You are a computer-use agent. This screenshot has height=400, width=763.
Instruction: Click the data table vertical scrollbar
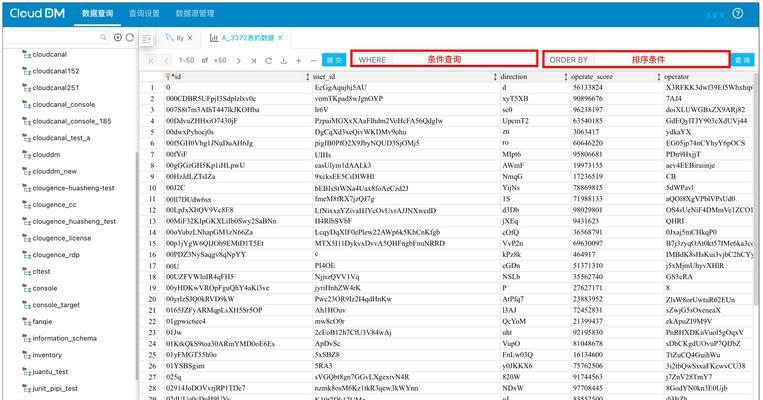(756, 190)
